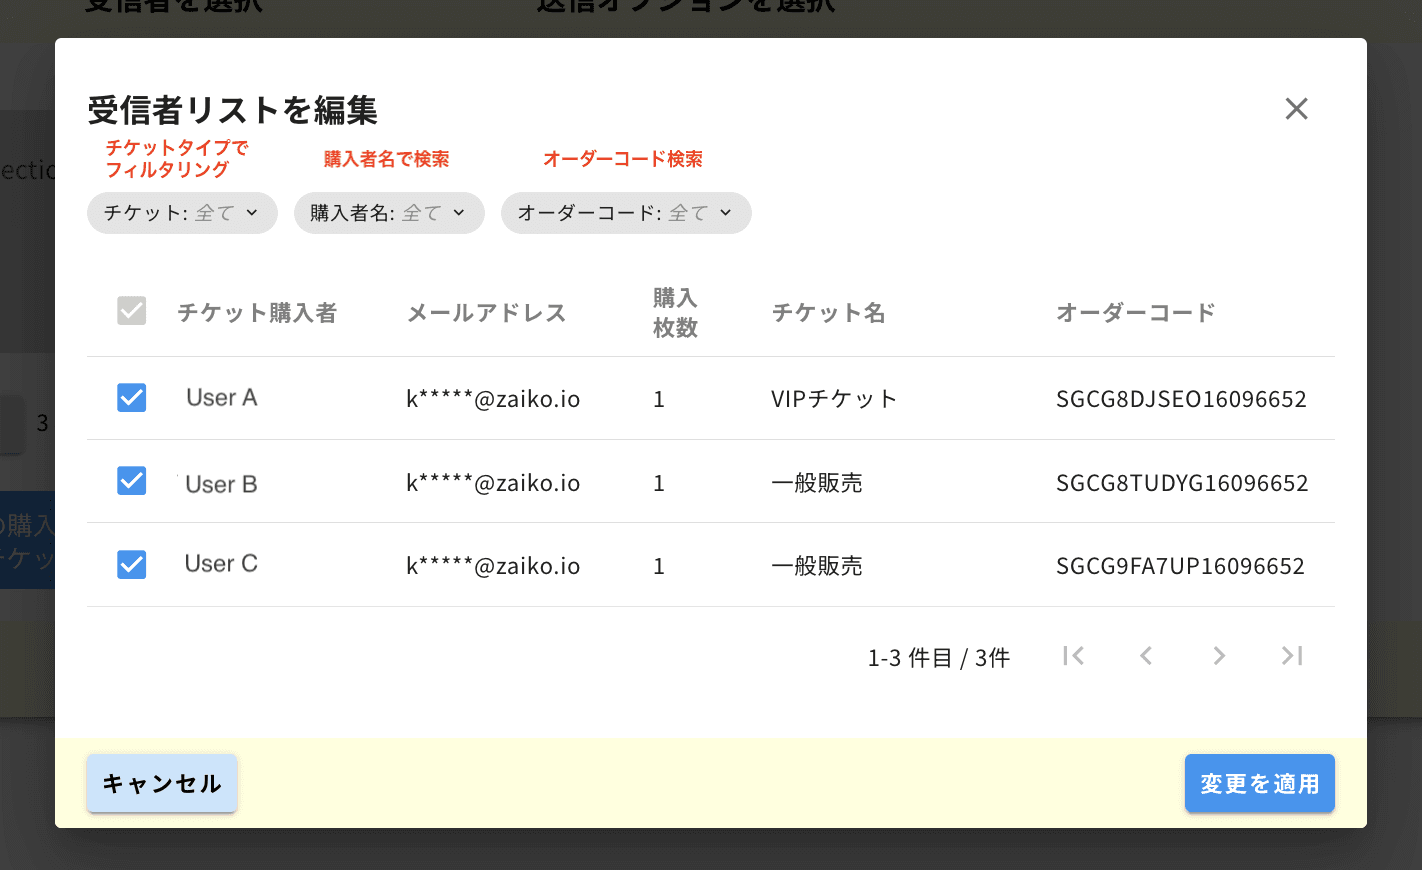Expand the chevron on the purchaser name filter
The height and width of the screenshot is (870, 1422).
point(459,213)
